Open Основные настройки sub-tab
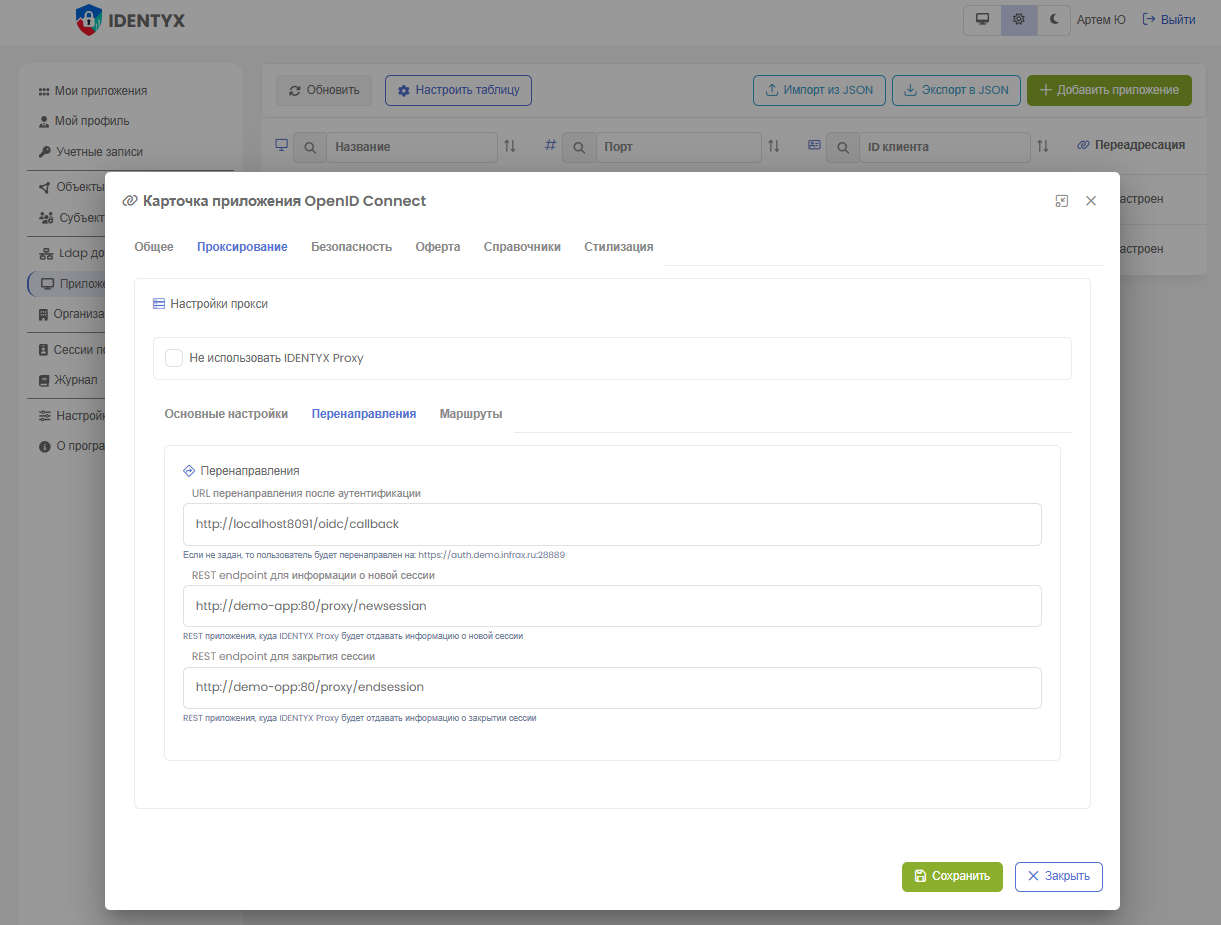This screenshot has height=925, width=1221. coord(226,414)
